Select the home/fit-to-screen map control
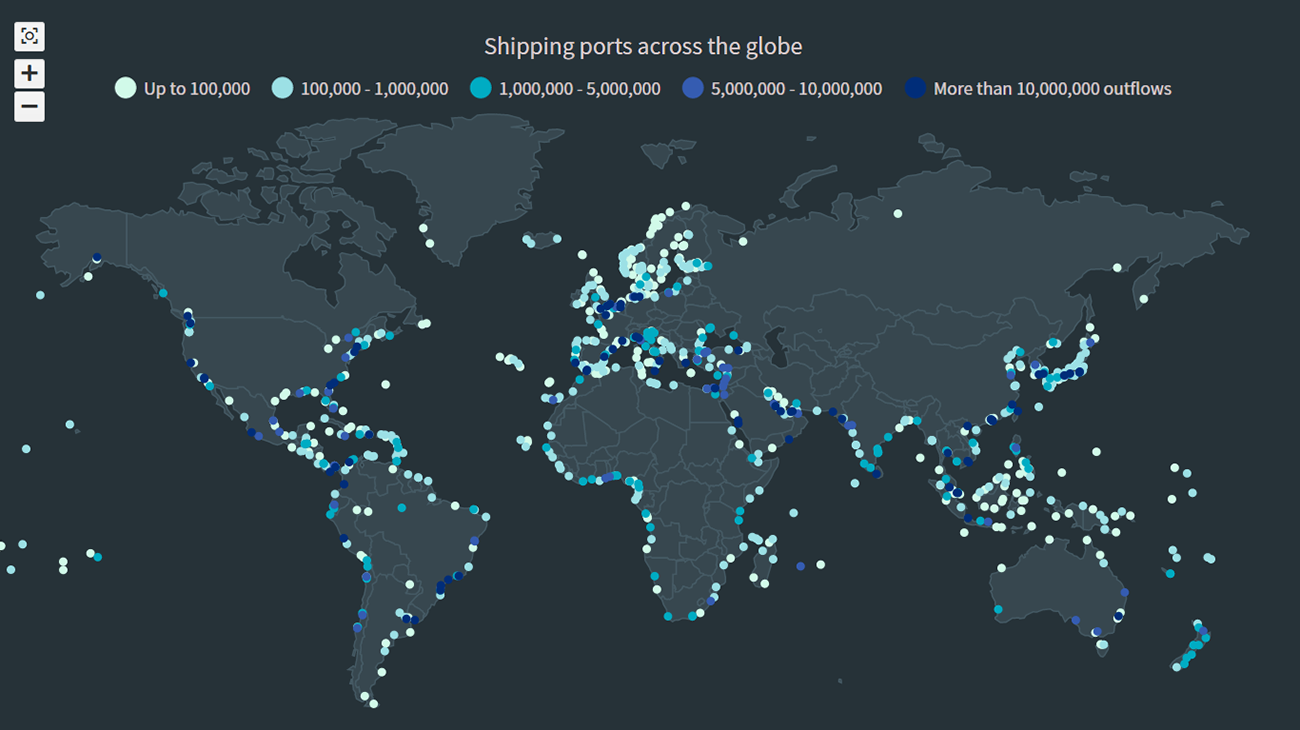Image resolution: width=1300 pixels, height=730 pixels. click(30, 36)
